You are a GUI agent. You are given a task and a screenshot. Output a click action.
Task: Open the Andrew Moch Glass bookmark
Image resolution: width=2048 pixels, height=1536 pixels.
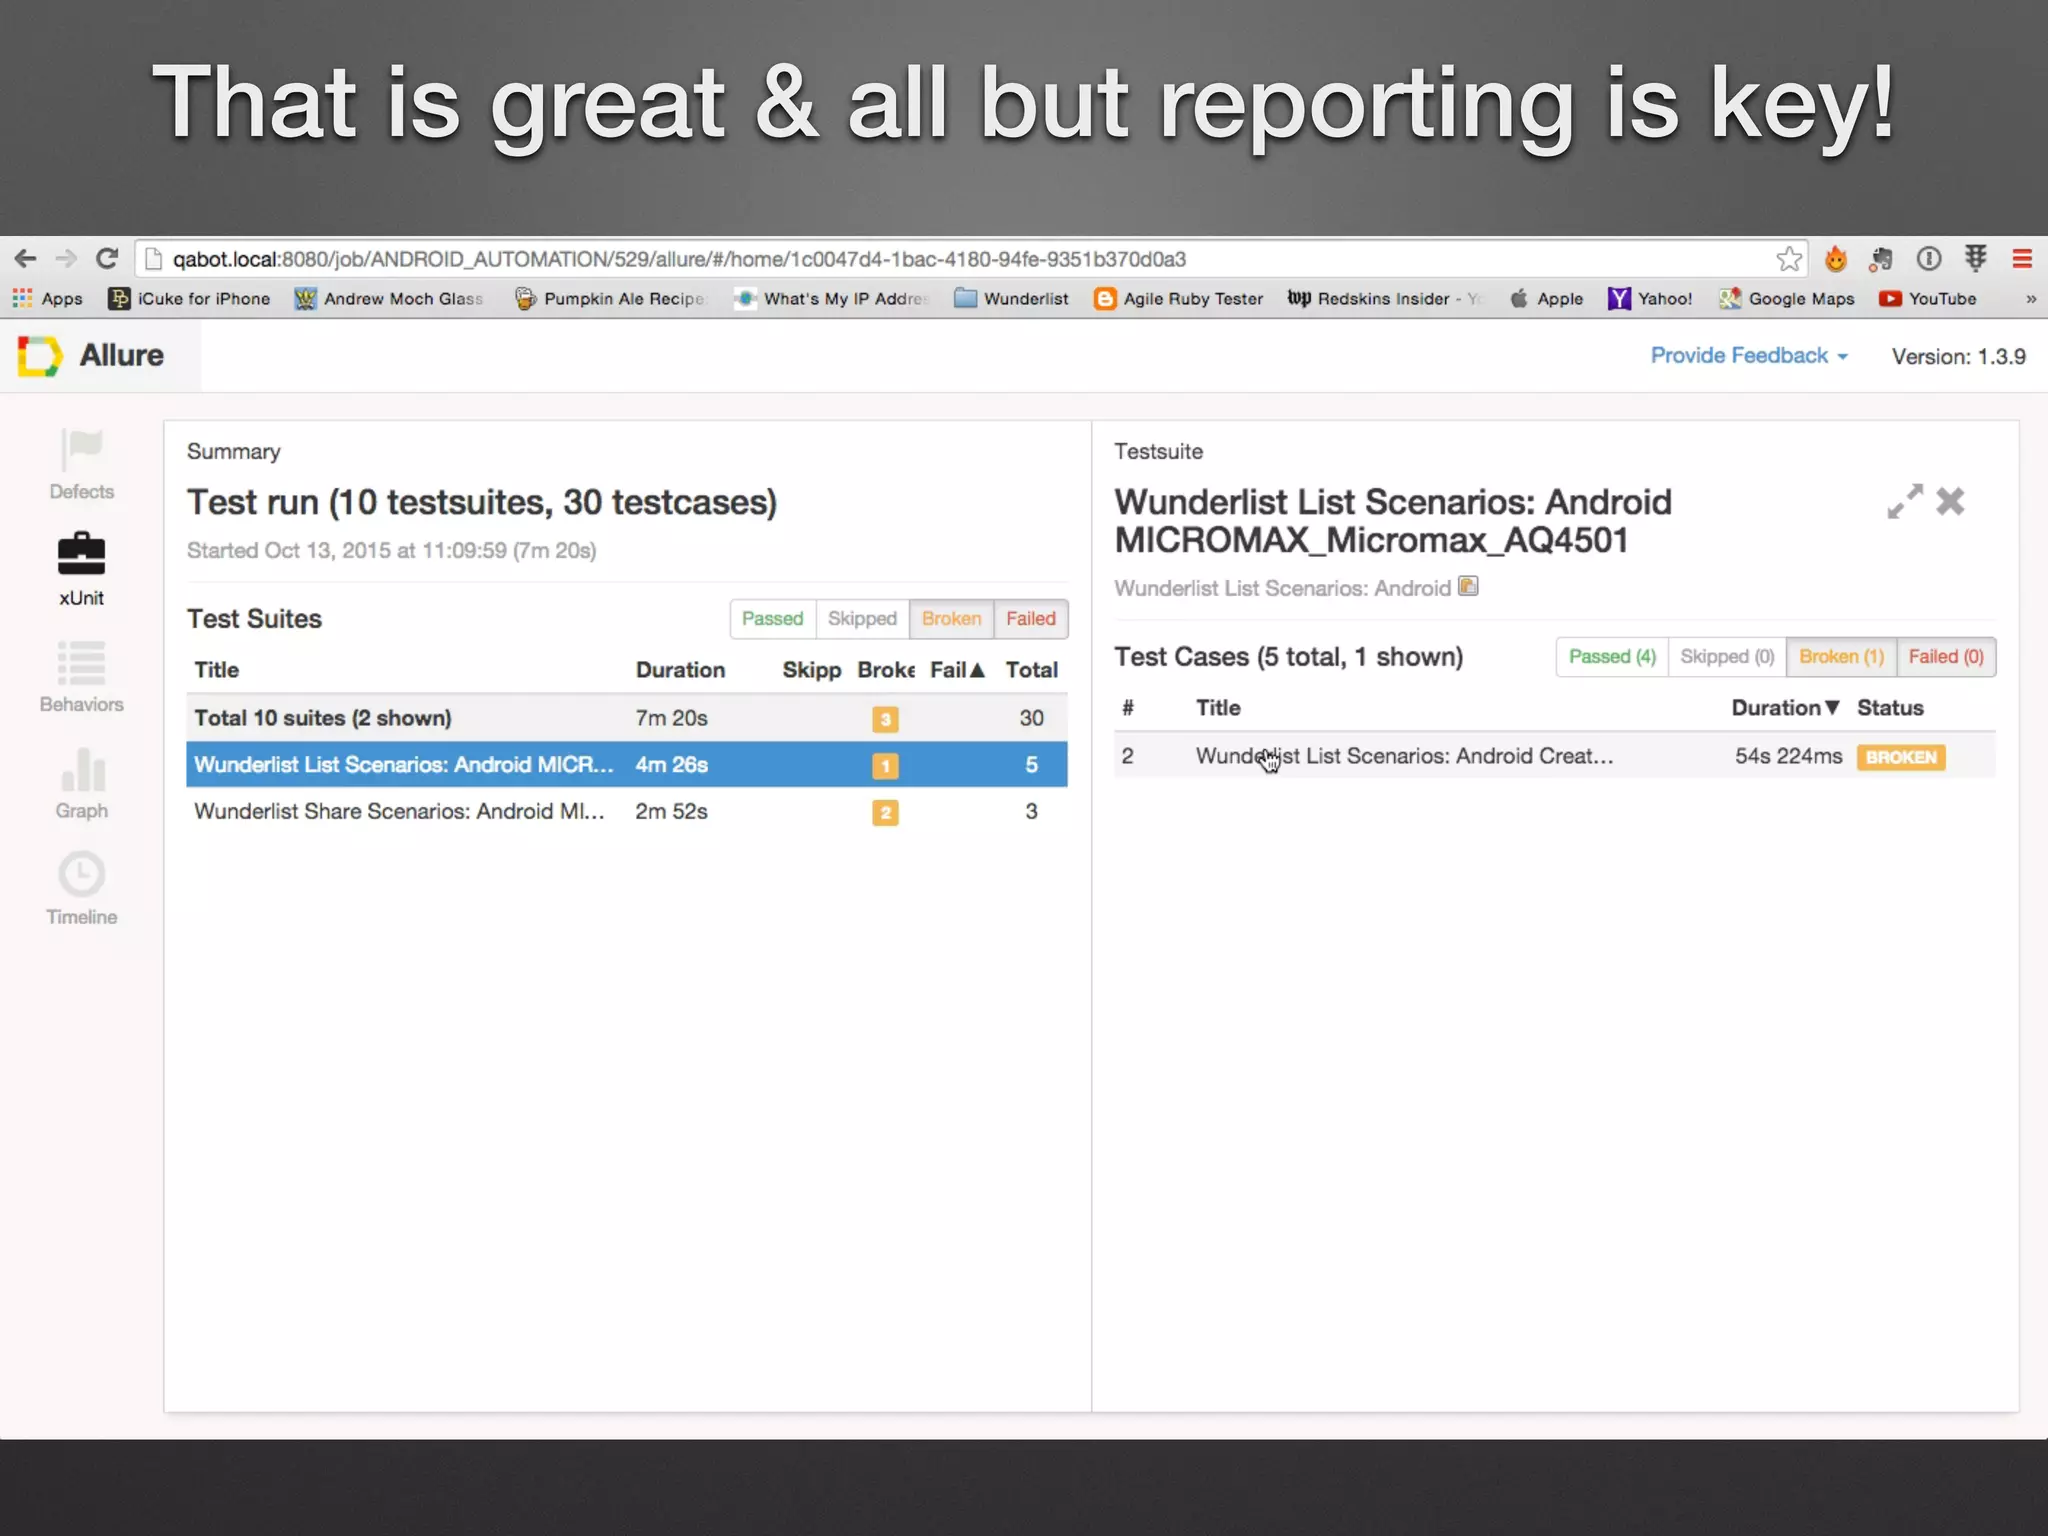pos(389,298)
